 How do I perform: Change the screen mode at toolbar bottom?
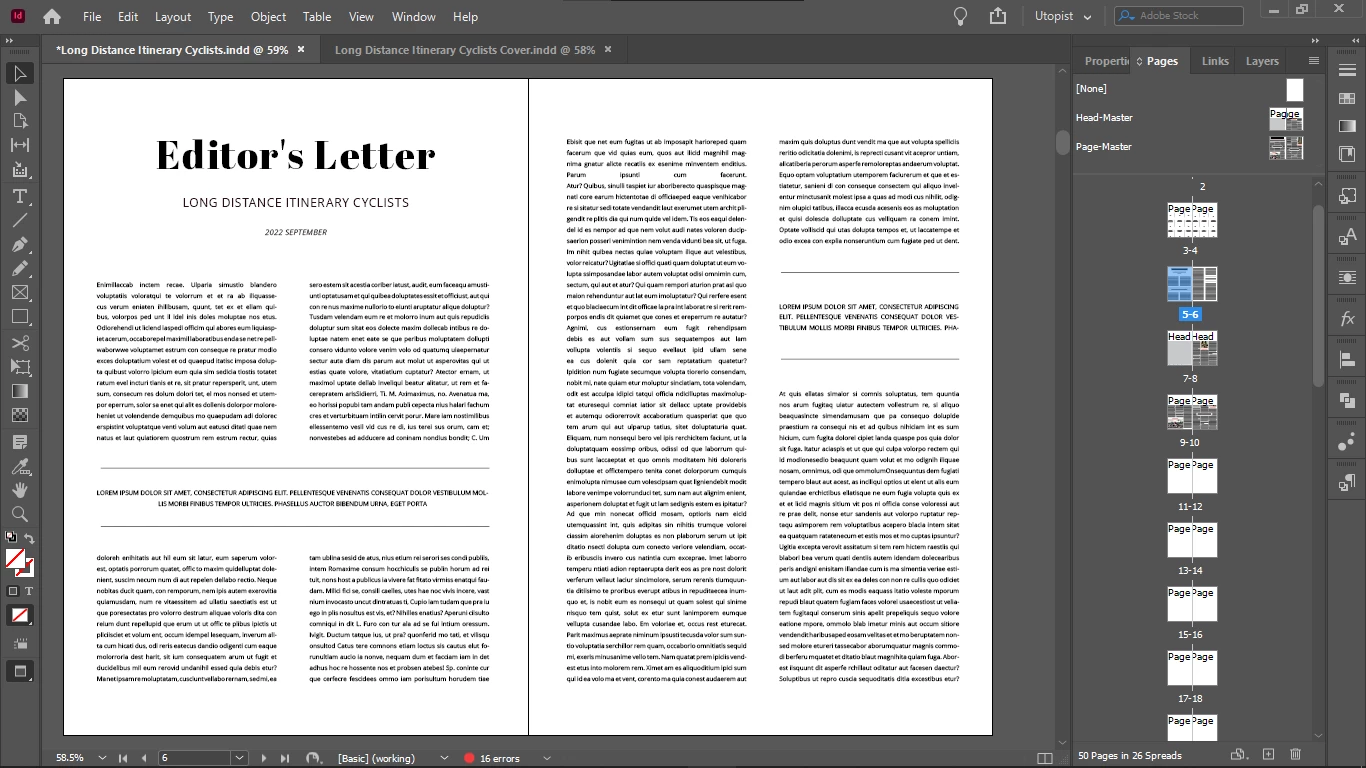[20, 672]
